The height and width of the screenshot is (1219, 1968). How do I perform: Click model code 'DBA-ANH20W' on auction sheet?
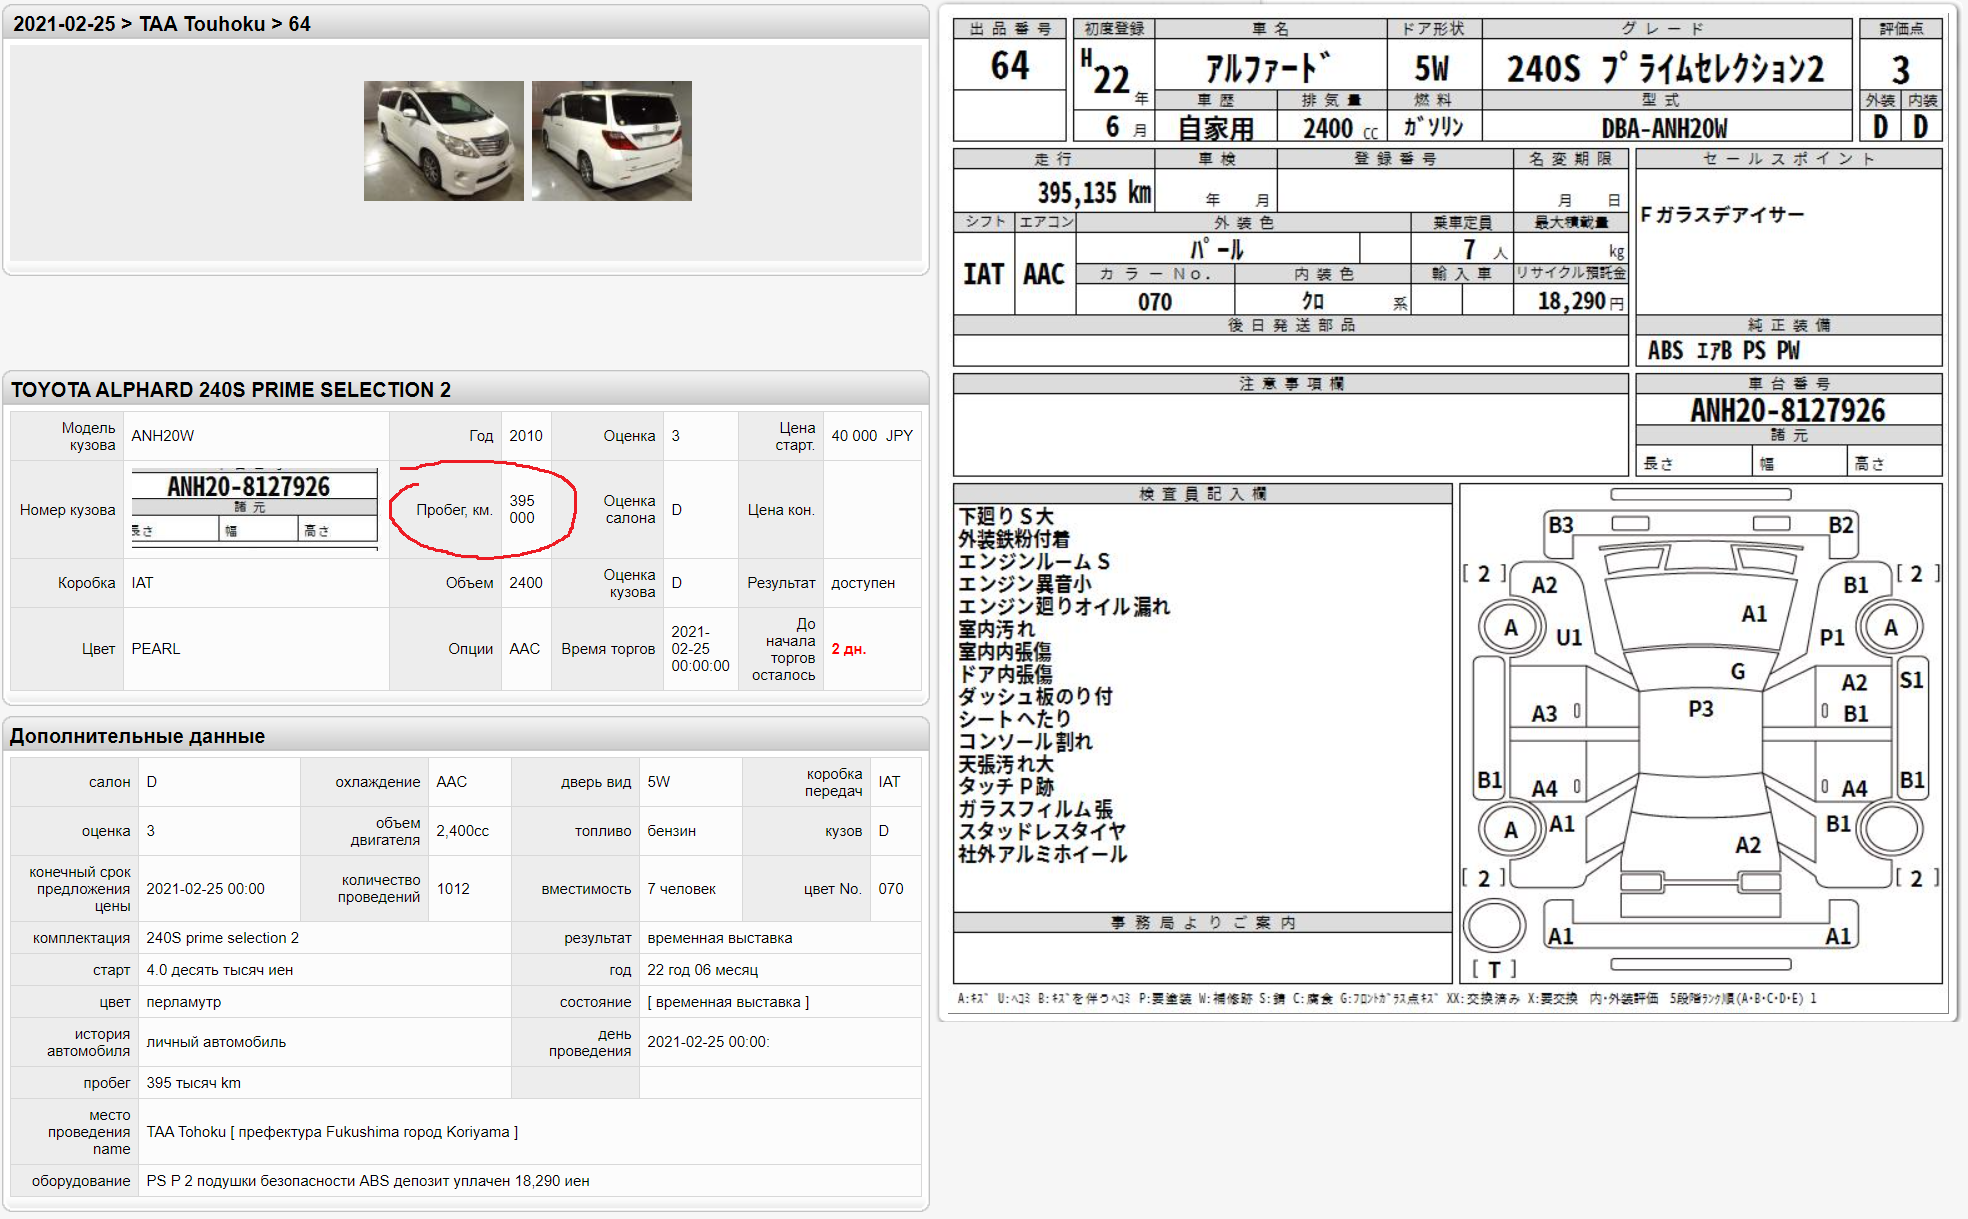coord(1664,128)
